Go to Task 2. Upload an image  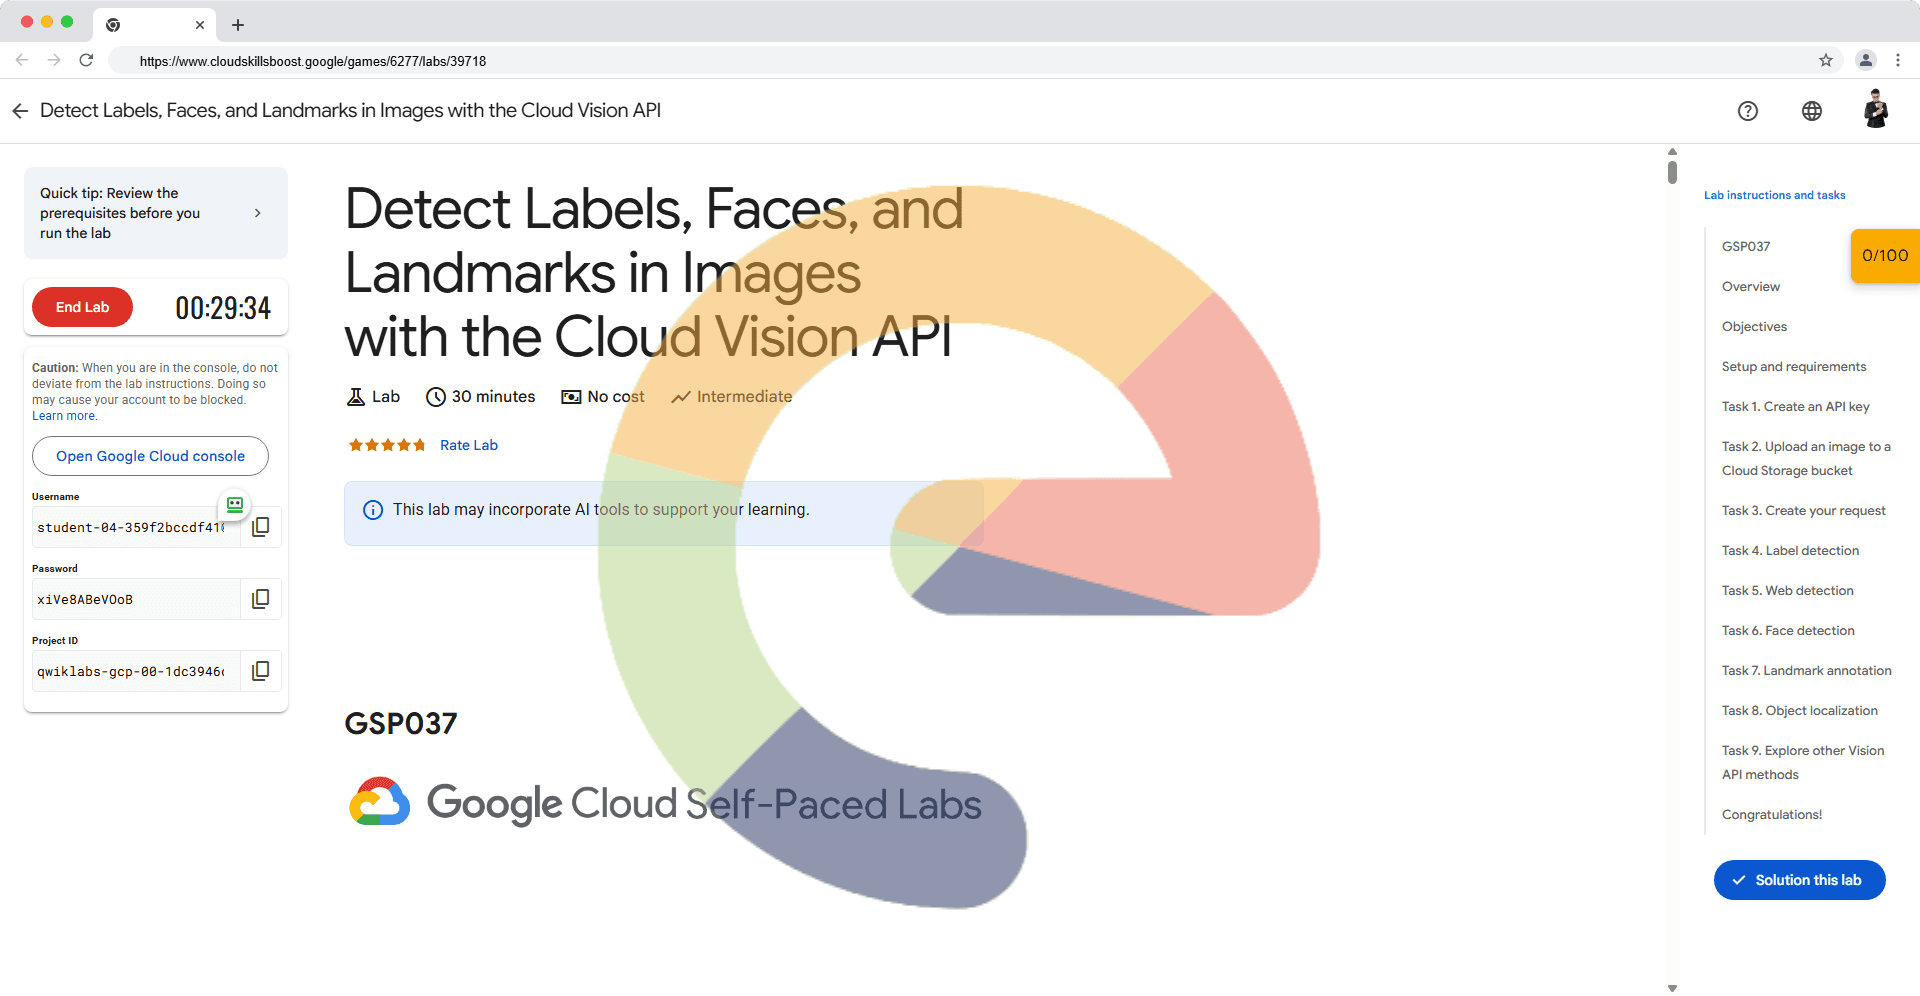click(1806, 458)
